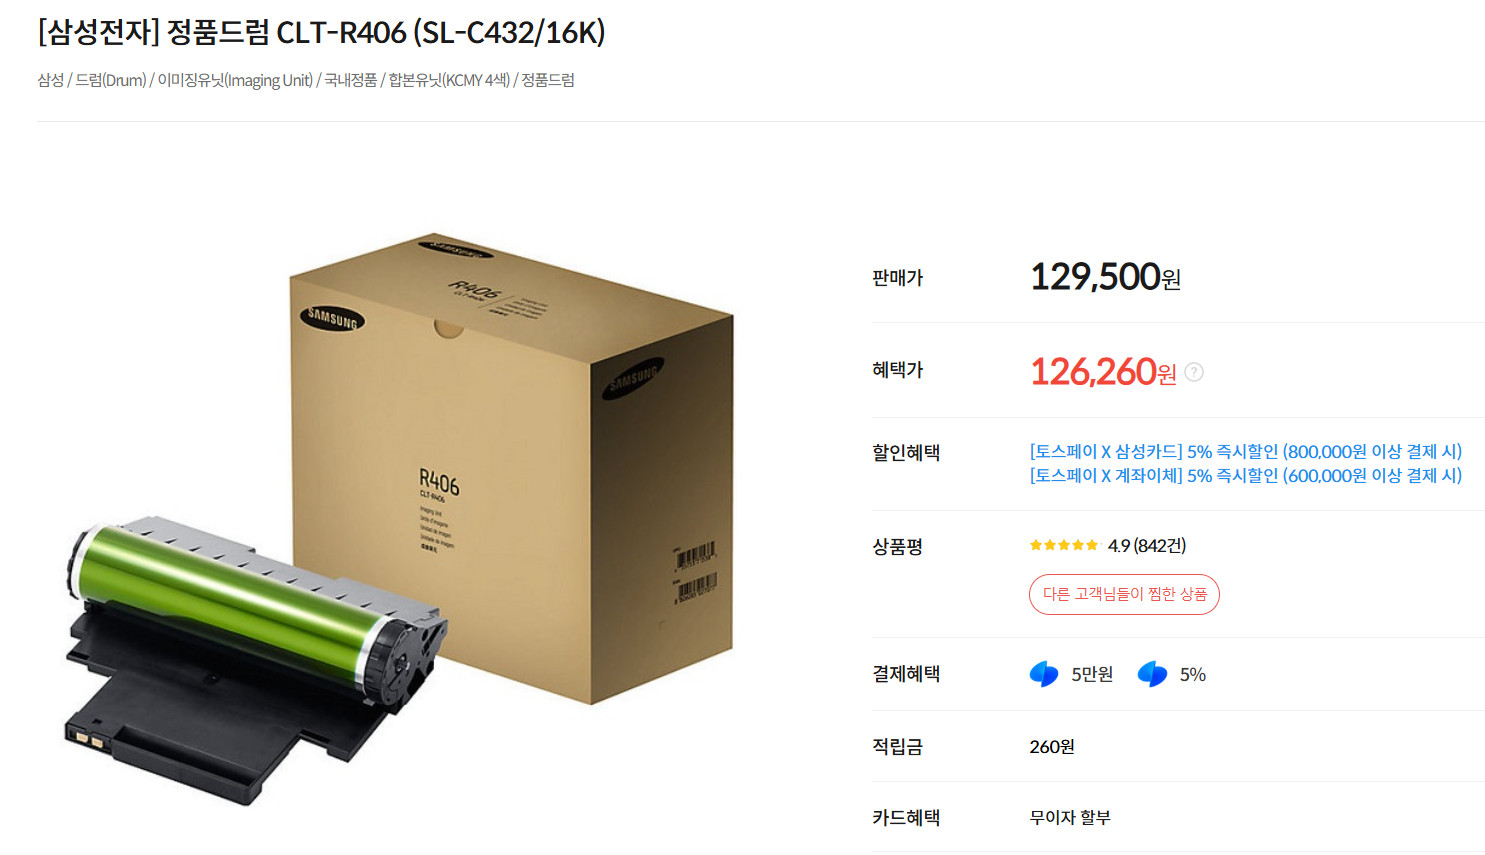Click the 5만원 payment benefit label
This screenshot has height=855, width=1485.
[1092, 675]
